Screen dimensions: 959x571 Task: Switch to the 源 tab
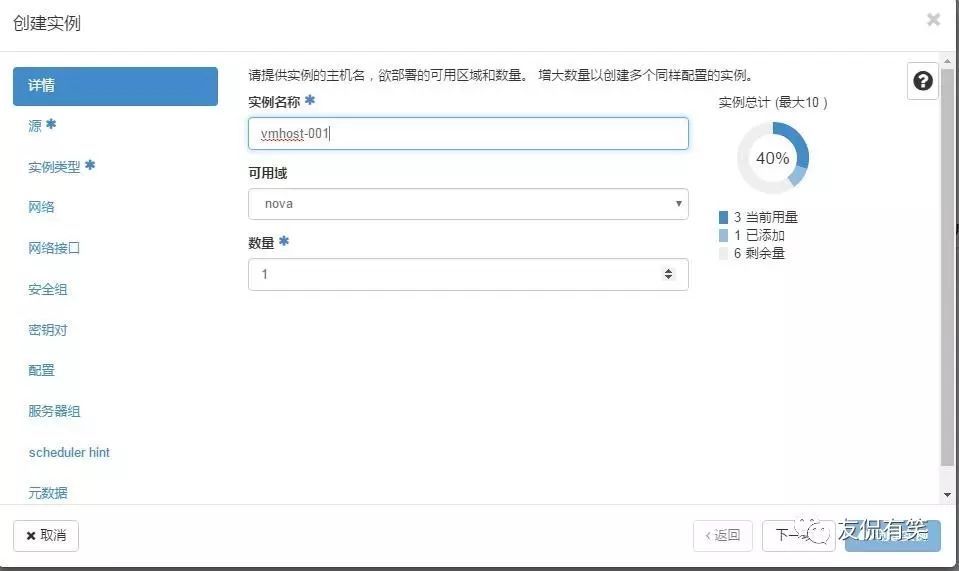(x=42, y=126)
